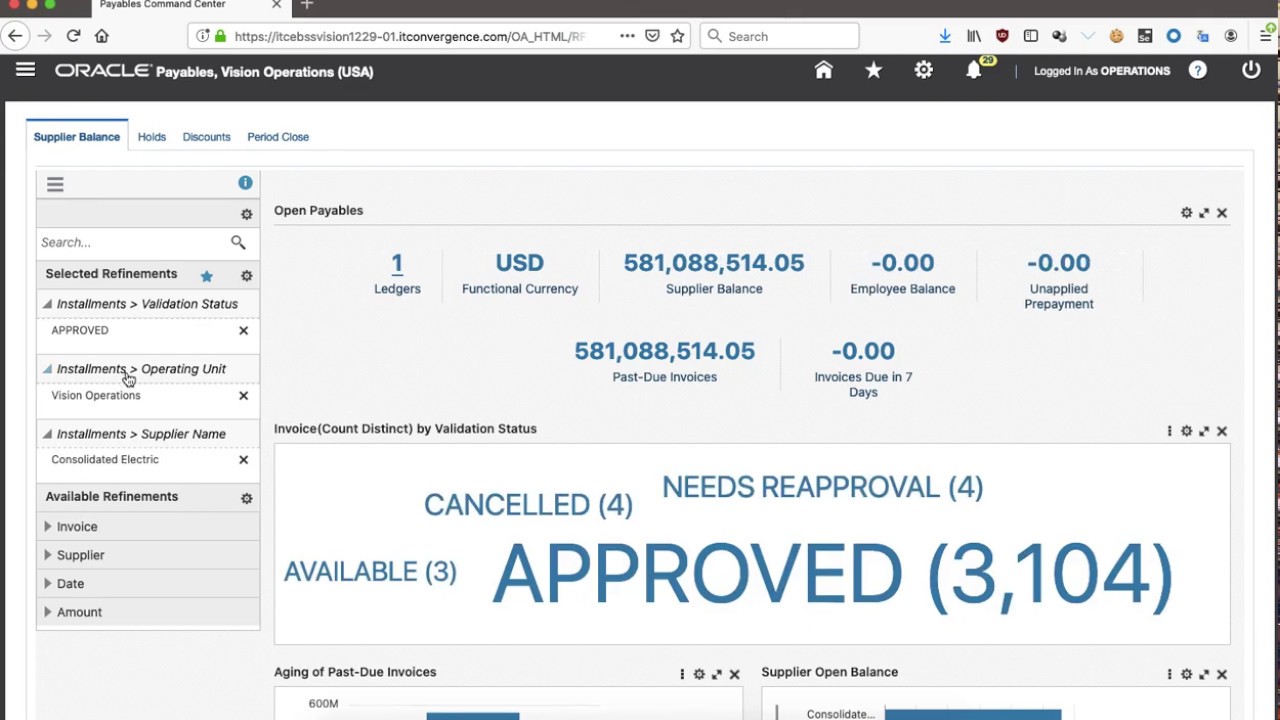Collapse Installments > Validation Status group
Screen dimensions: 1280x720
47,304
